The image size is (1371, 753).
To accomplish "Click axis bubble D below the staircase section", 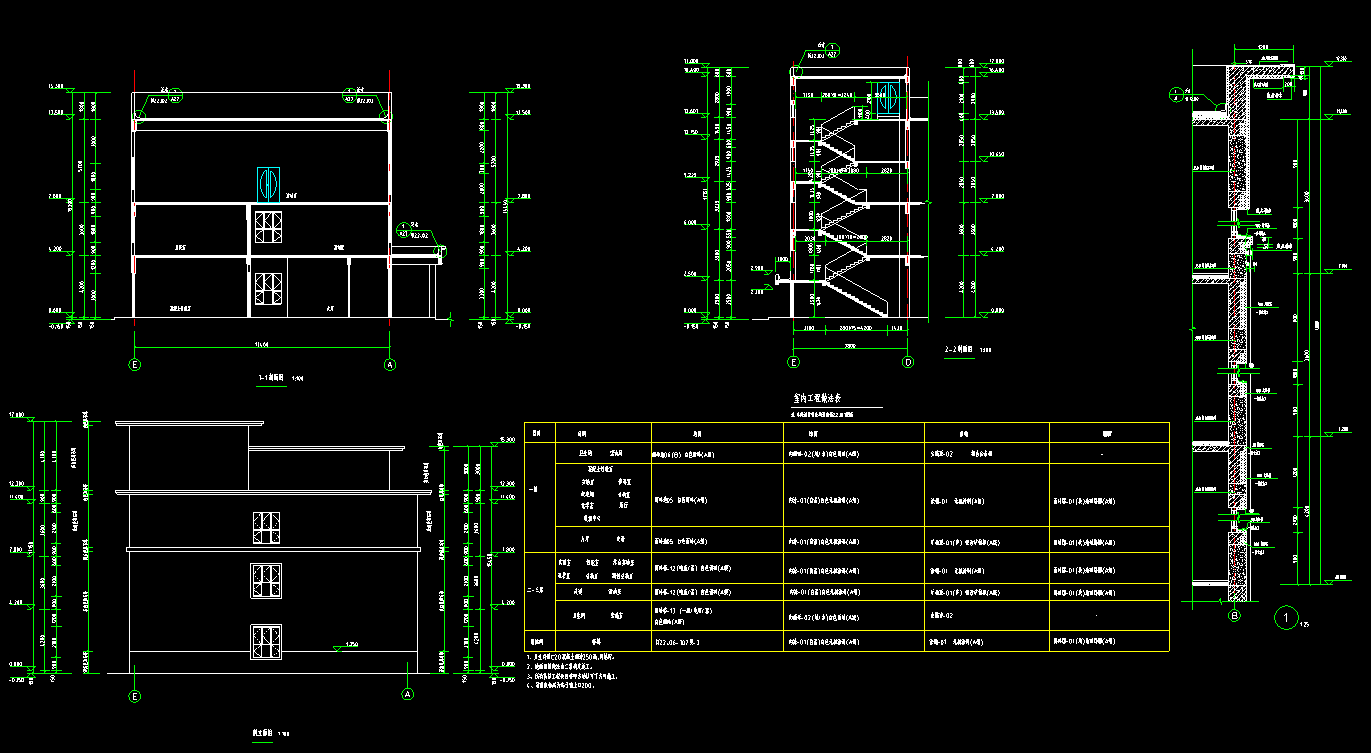I will (x=908, y=362).
